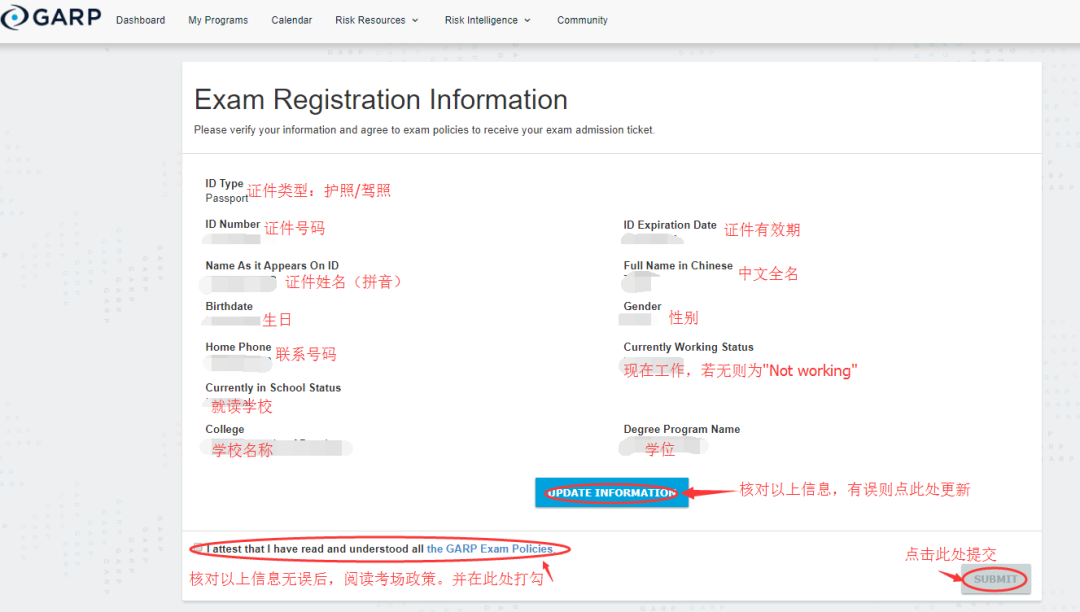
Task: Click the ID Type label
Action: point(224,183)
